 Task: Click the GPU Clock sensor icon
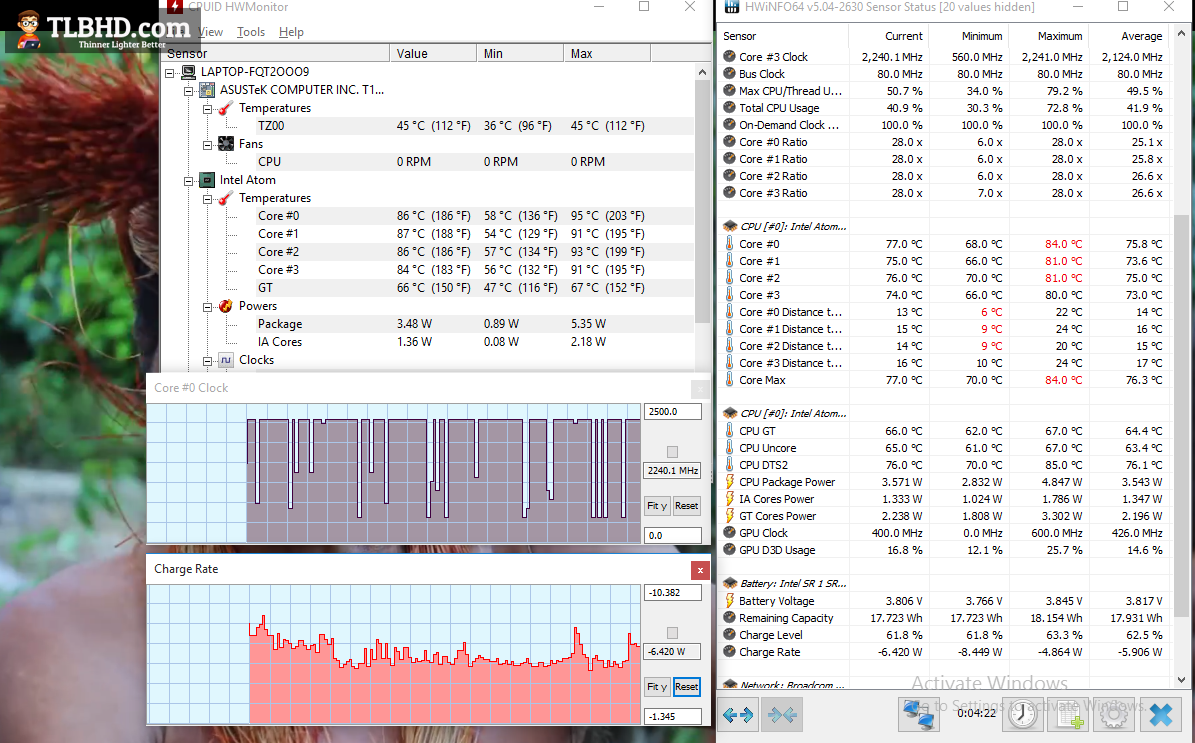[x=729, y=533]
